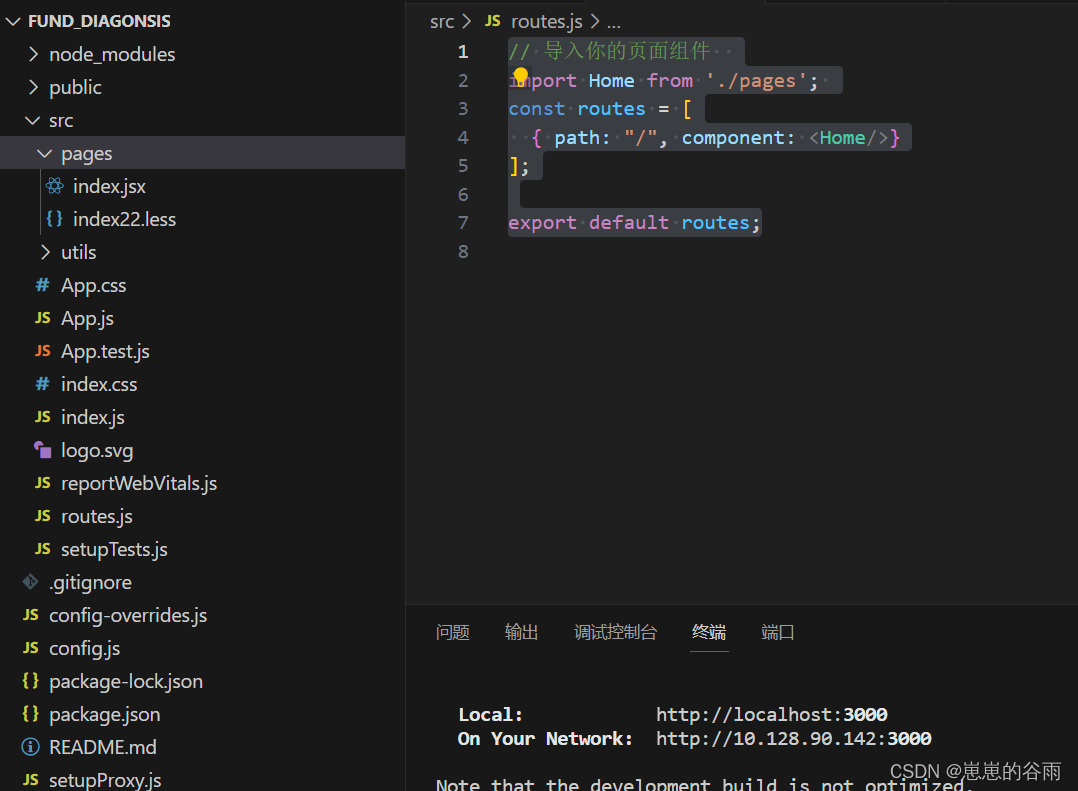Click the braces icon beside index22.less
1078x791 pixels.
(x=54, y=219)
